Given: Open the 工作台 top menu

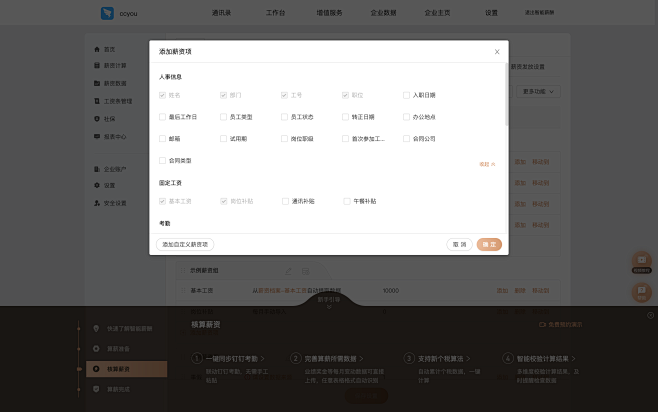Looking at the screenshot, I should 275,13.
